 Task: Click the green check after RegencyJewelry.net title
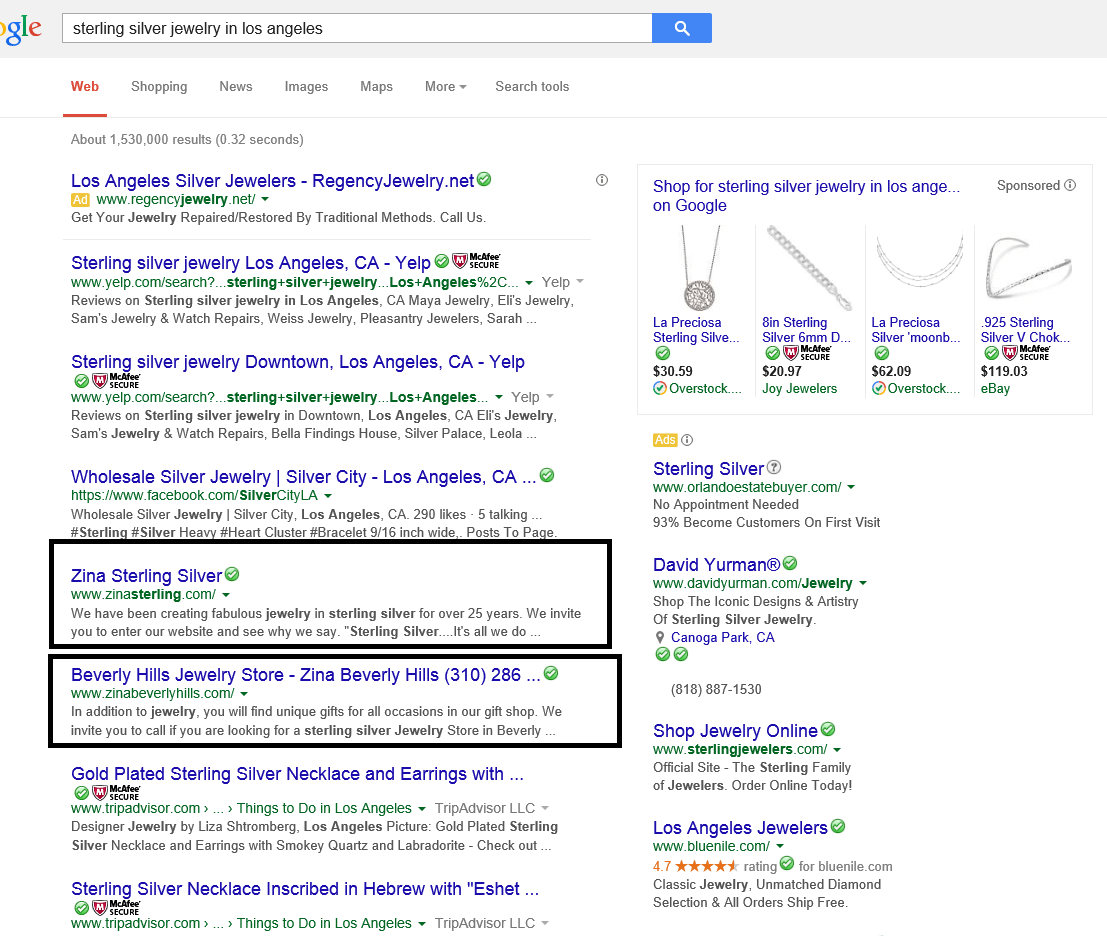point(484,179)
